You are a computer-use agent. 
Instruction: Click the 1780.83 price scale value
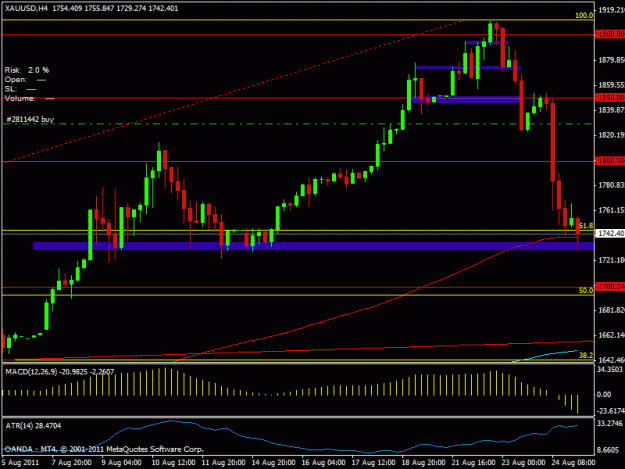pyautogui.click(x=611, y=185)
